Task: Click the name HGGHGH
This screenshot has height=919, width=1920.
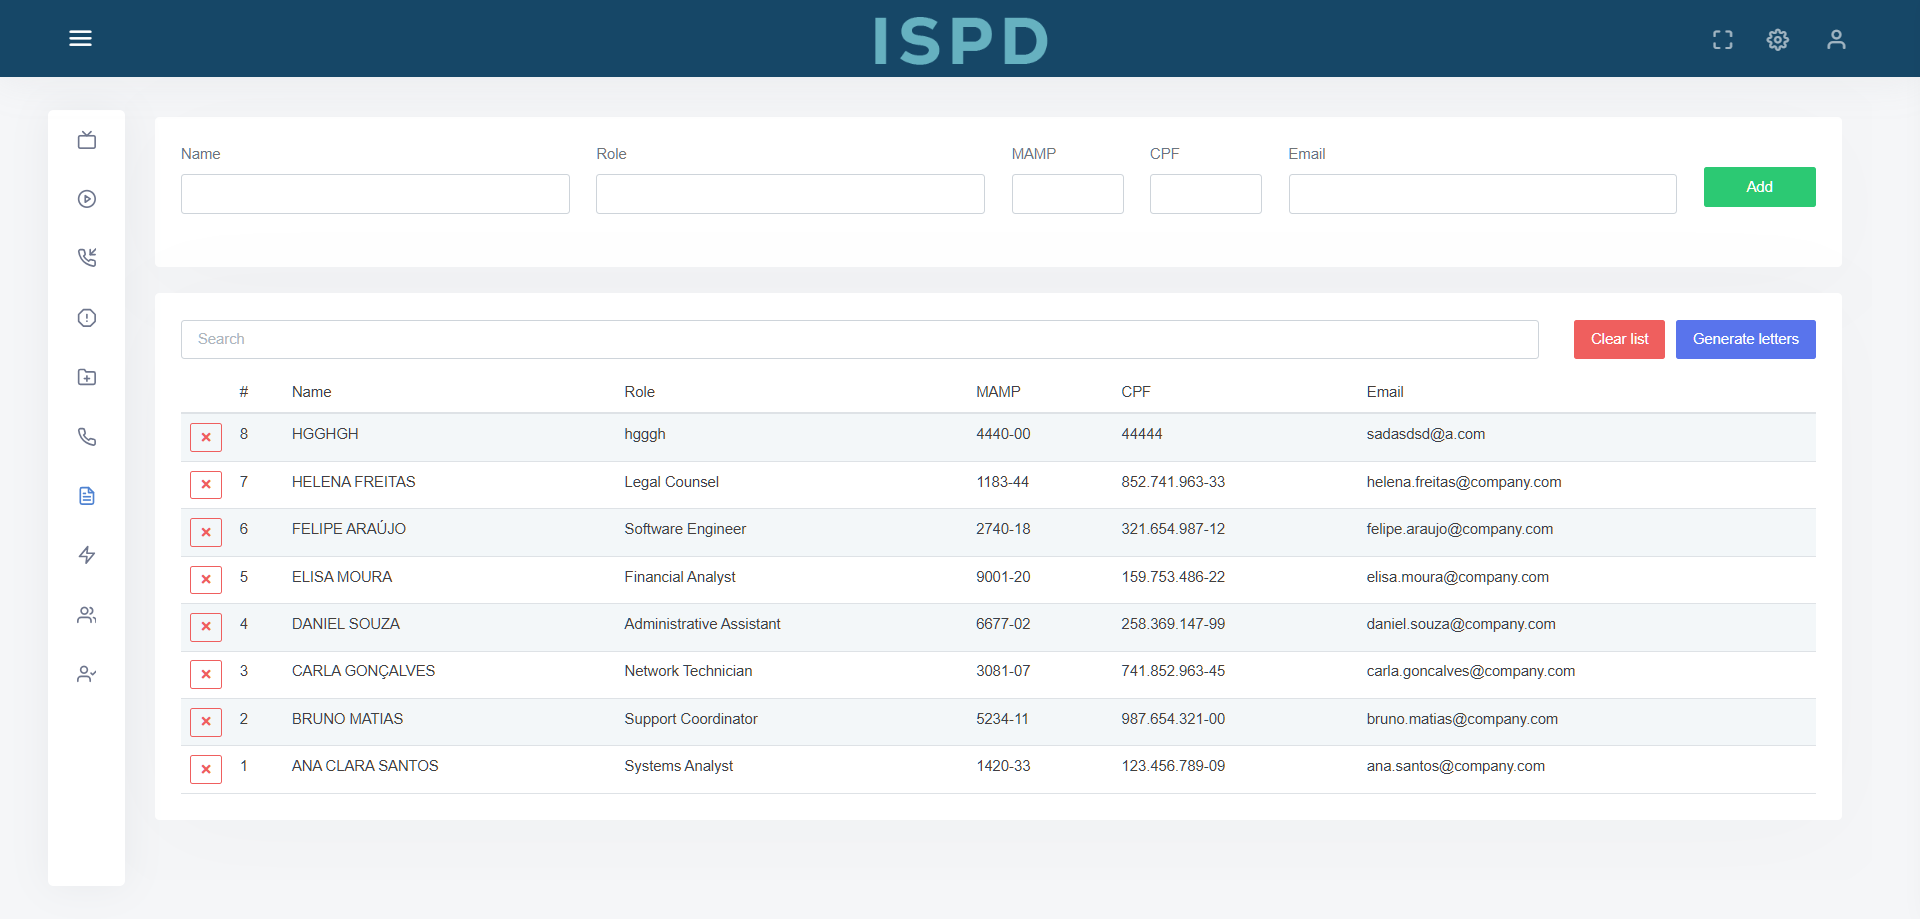Action: pyautogui.click(x=325, y=434)
